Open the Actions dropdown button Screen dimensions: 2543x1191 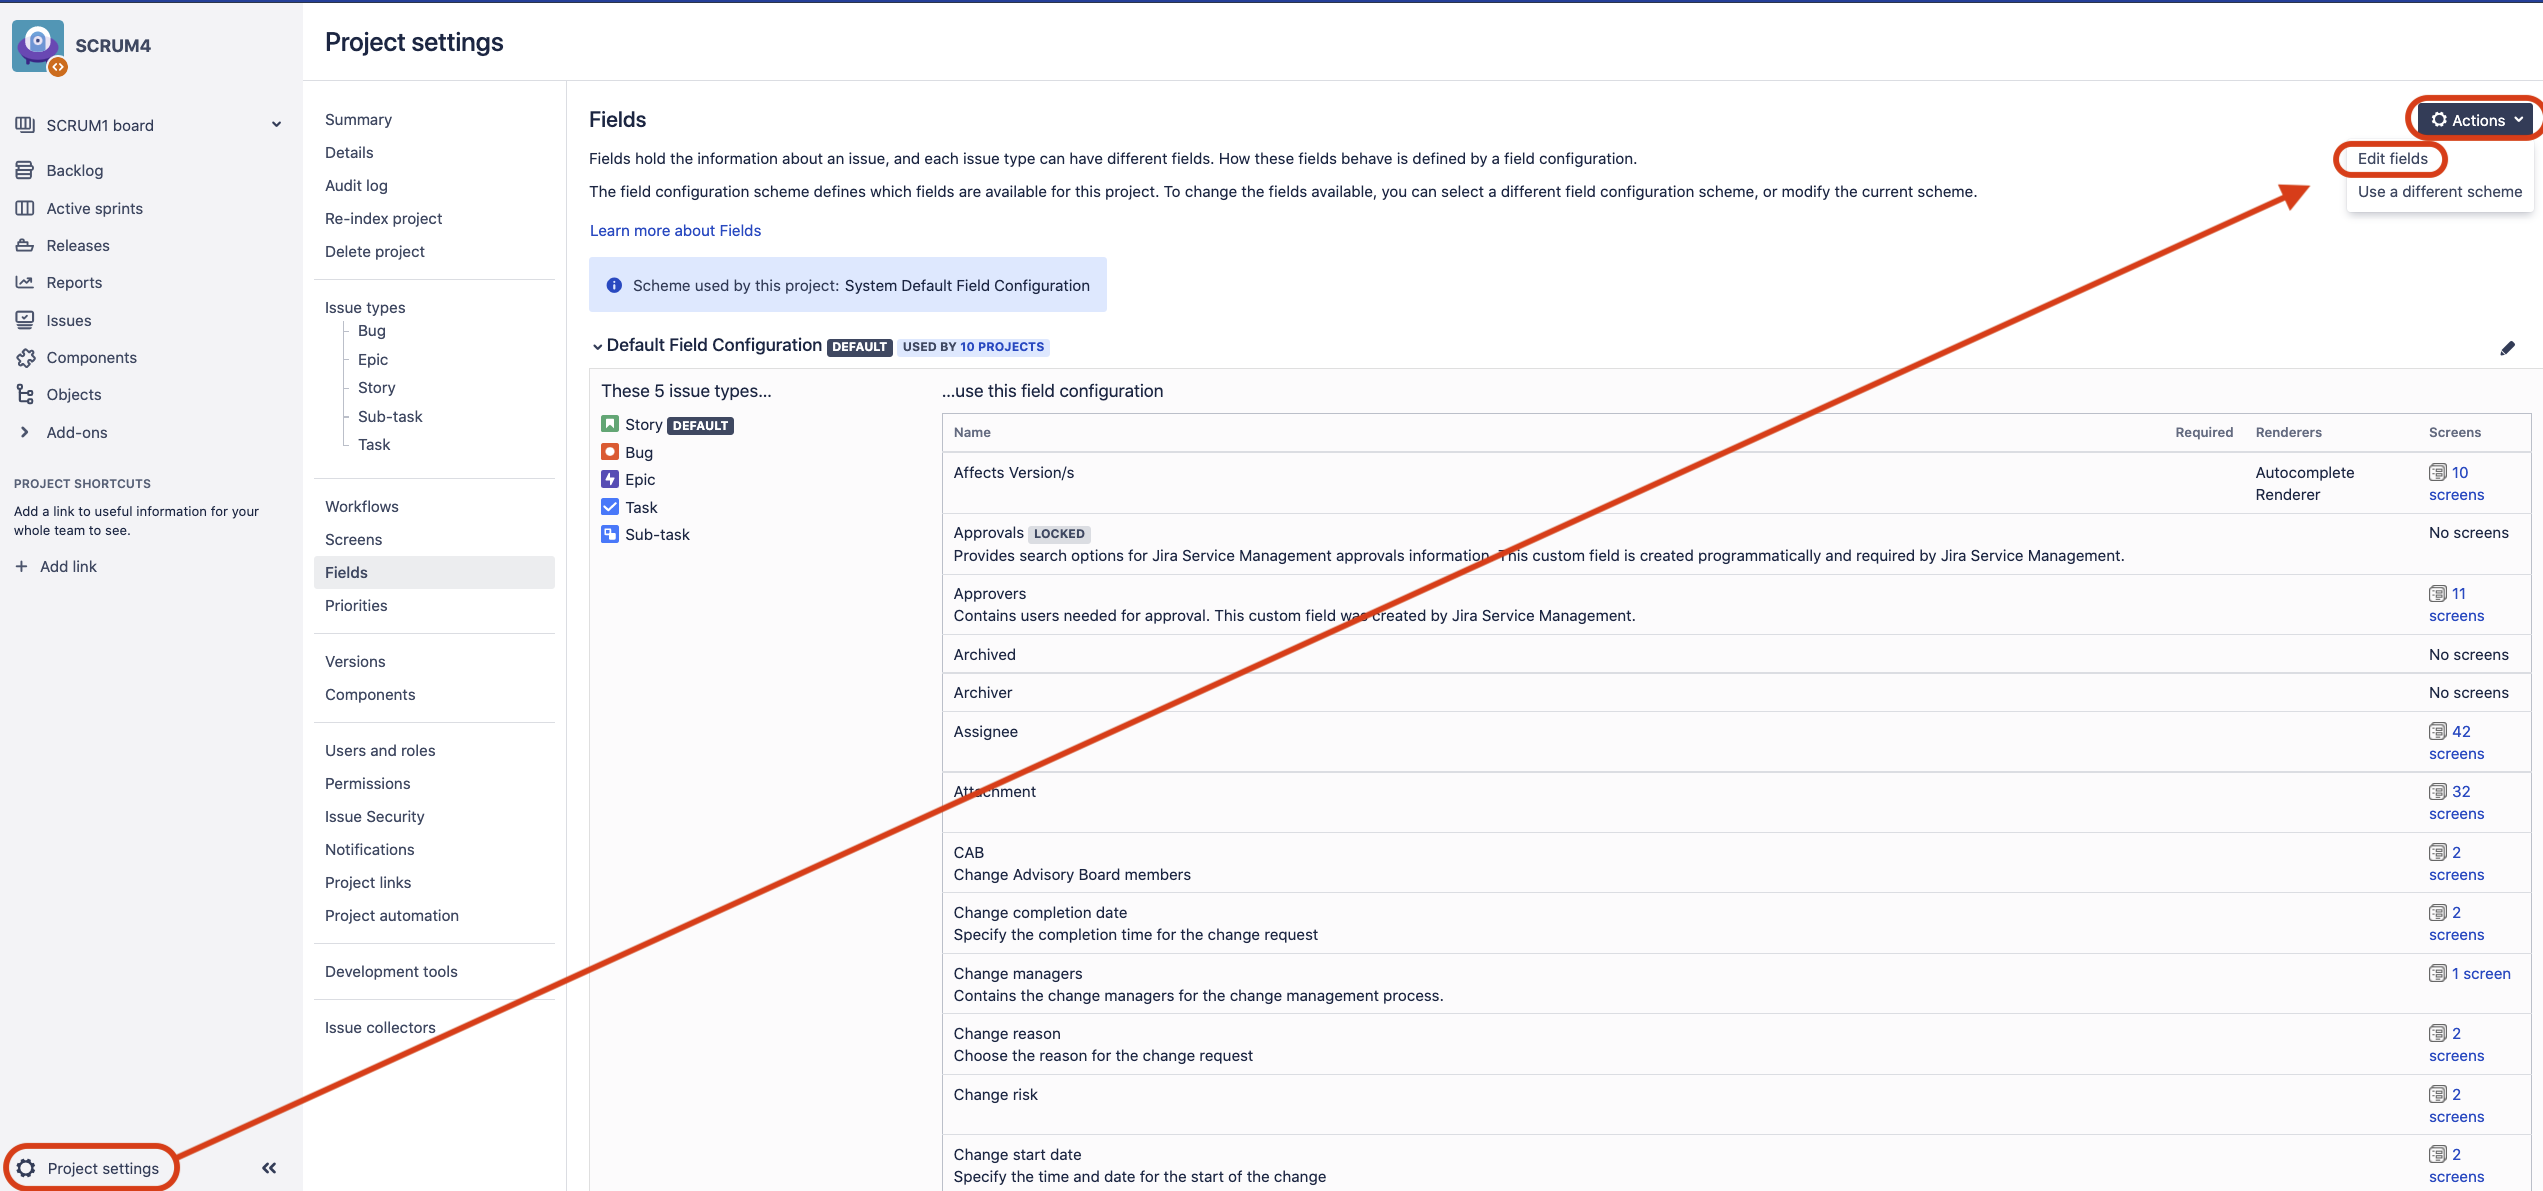tap(2477, 120)
